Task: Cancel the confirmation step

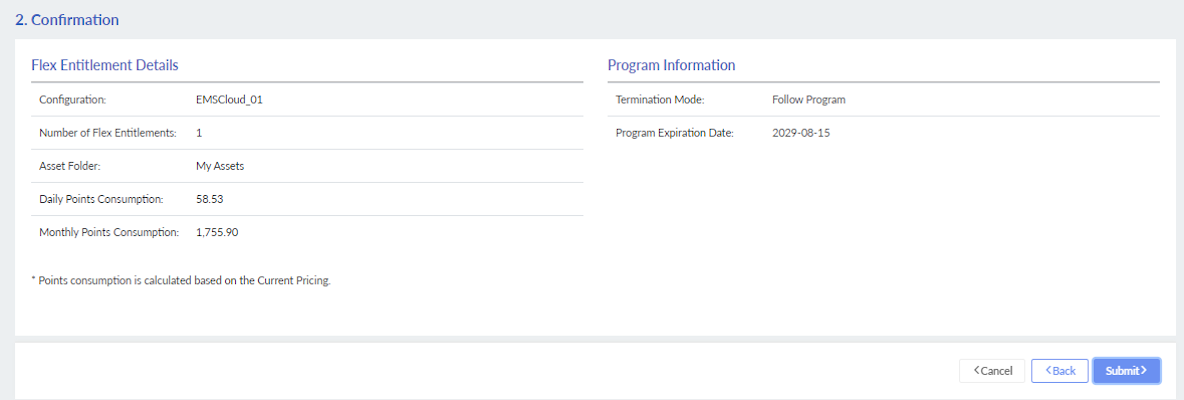Action: (993, 371)
